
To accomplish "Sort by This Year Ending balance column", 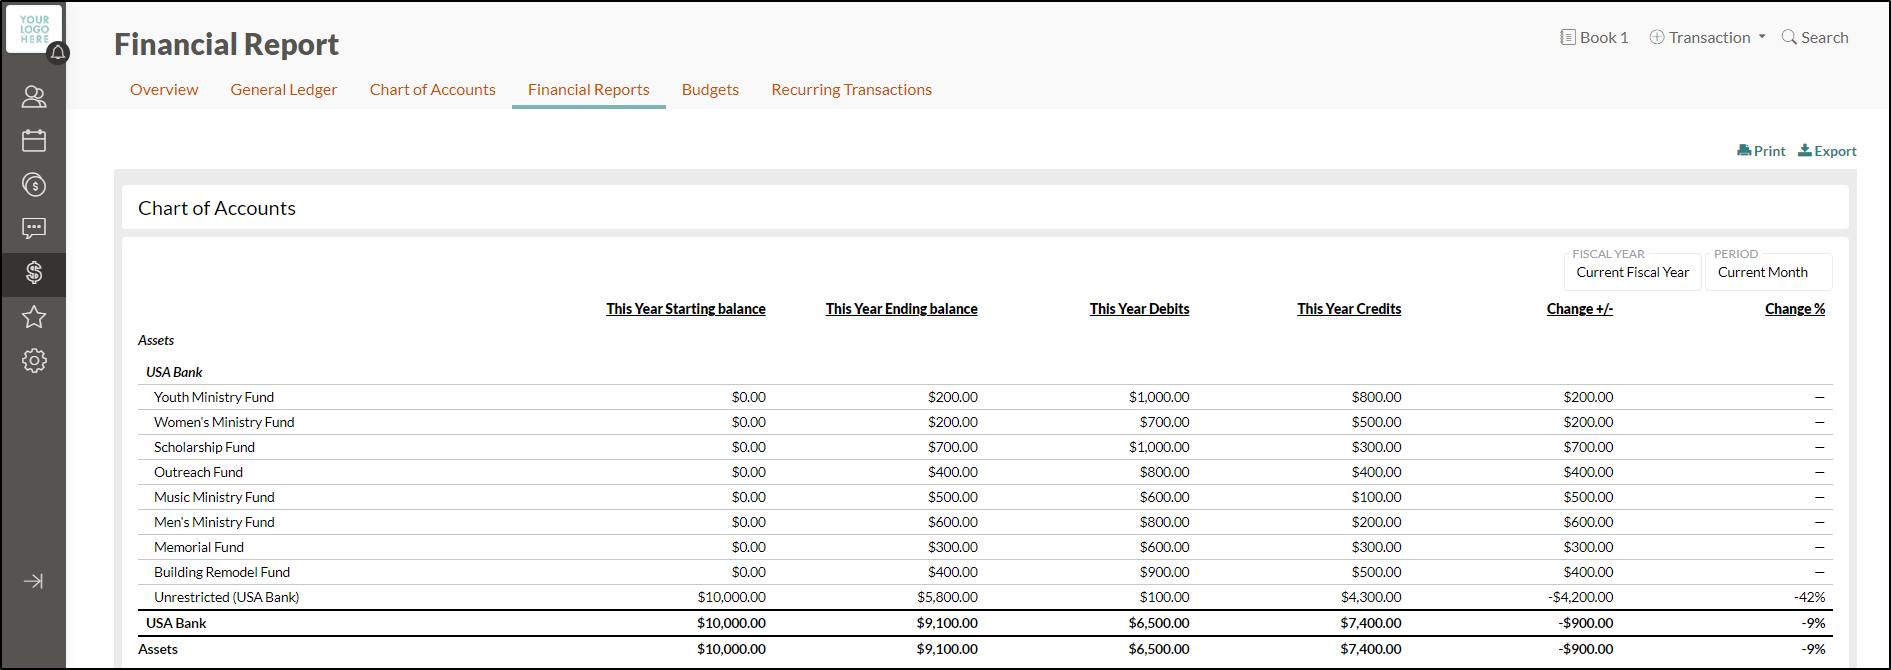I will click(901, 309).
